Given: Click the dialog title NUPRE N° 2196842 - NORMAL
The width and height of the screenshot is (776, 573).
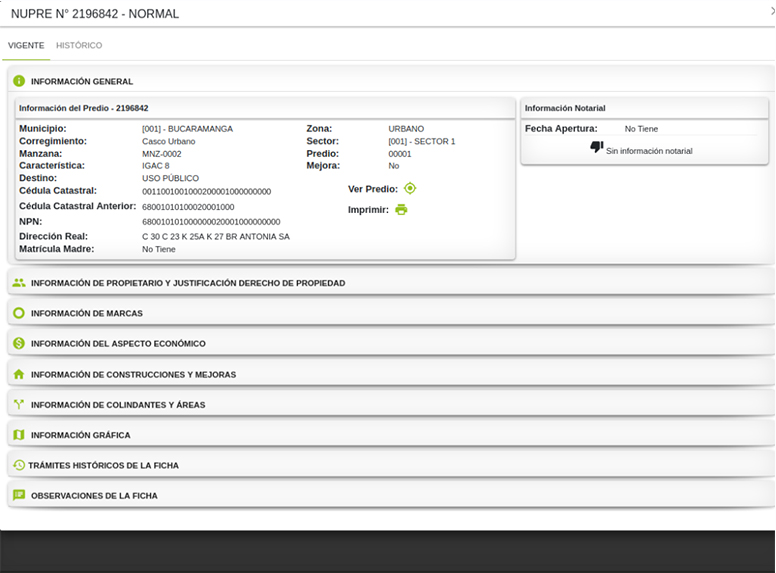Looking at the screenshot, I should 95,14.
